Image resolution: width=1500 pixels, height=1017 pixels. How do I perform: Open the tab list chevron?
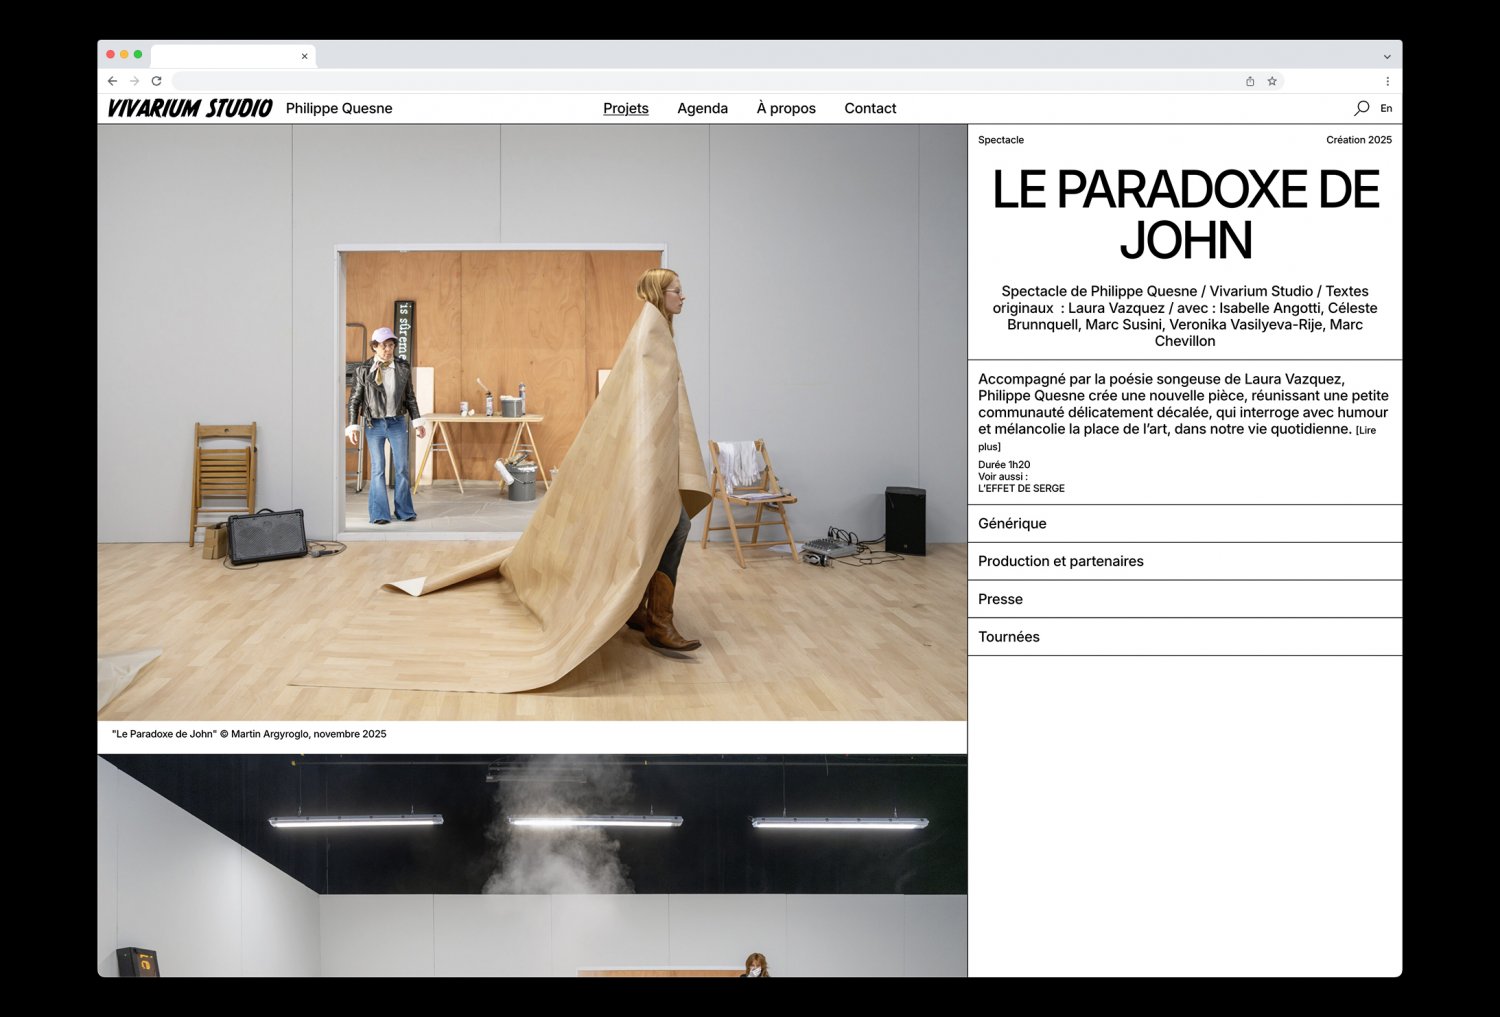1387,56
